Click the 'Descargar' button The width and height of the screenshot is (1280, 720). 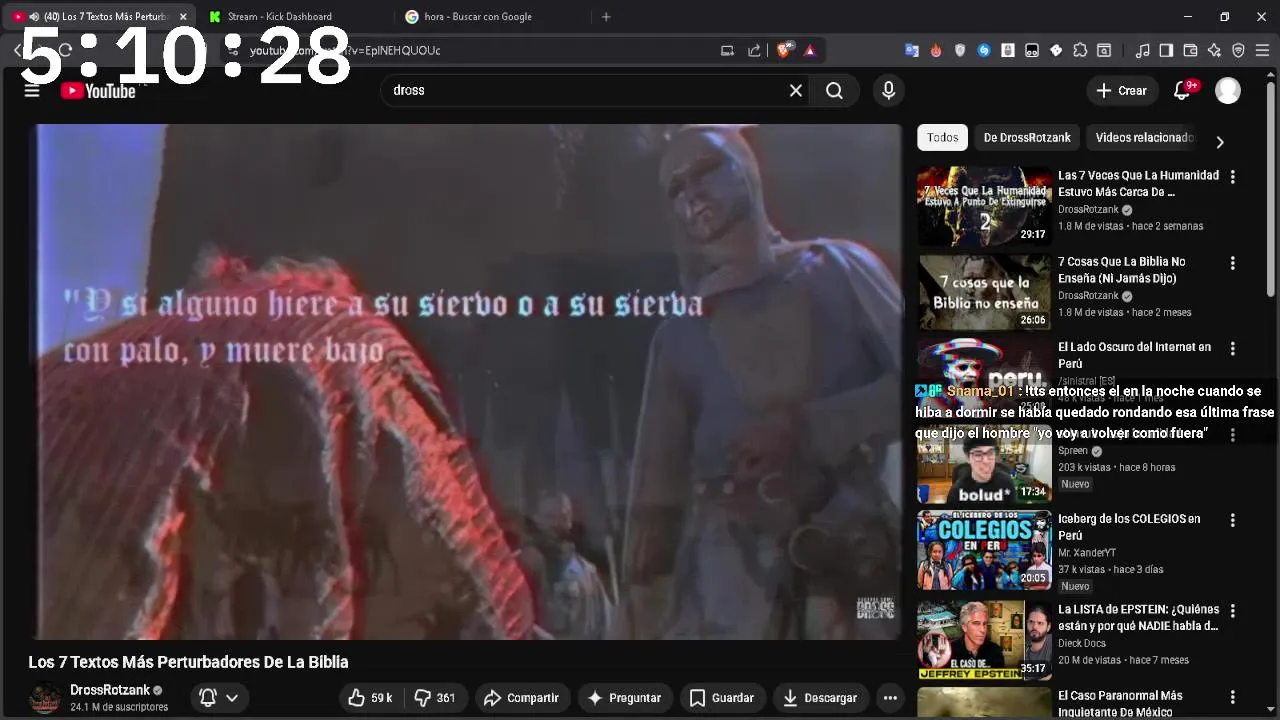tap(820, 698)
